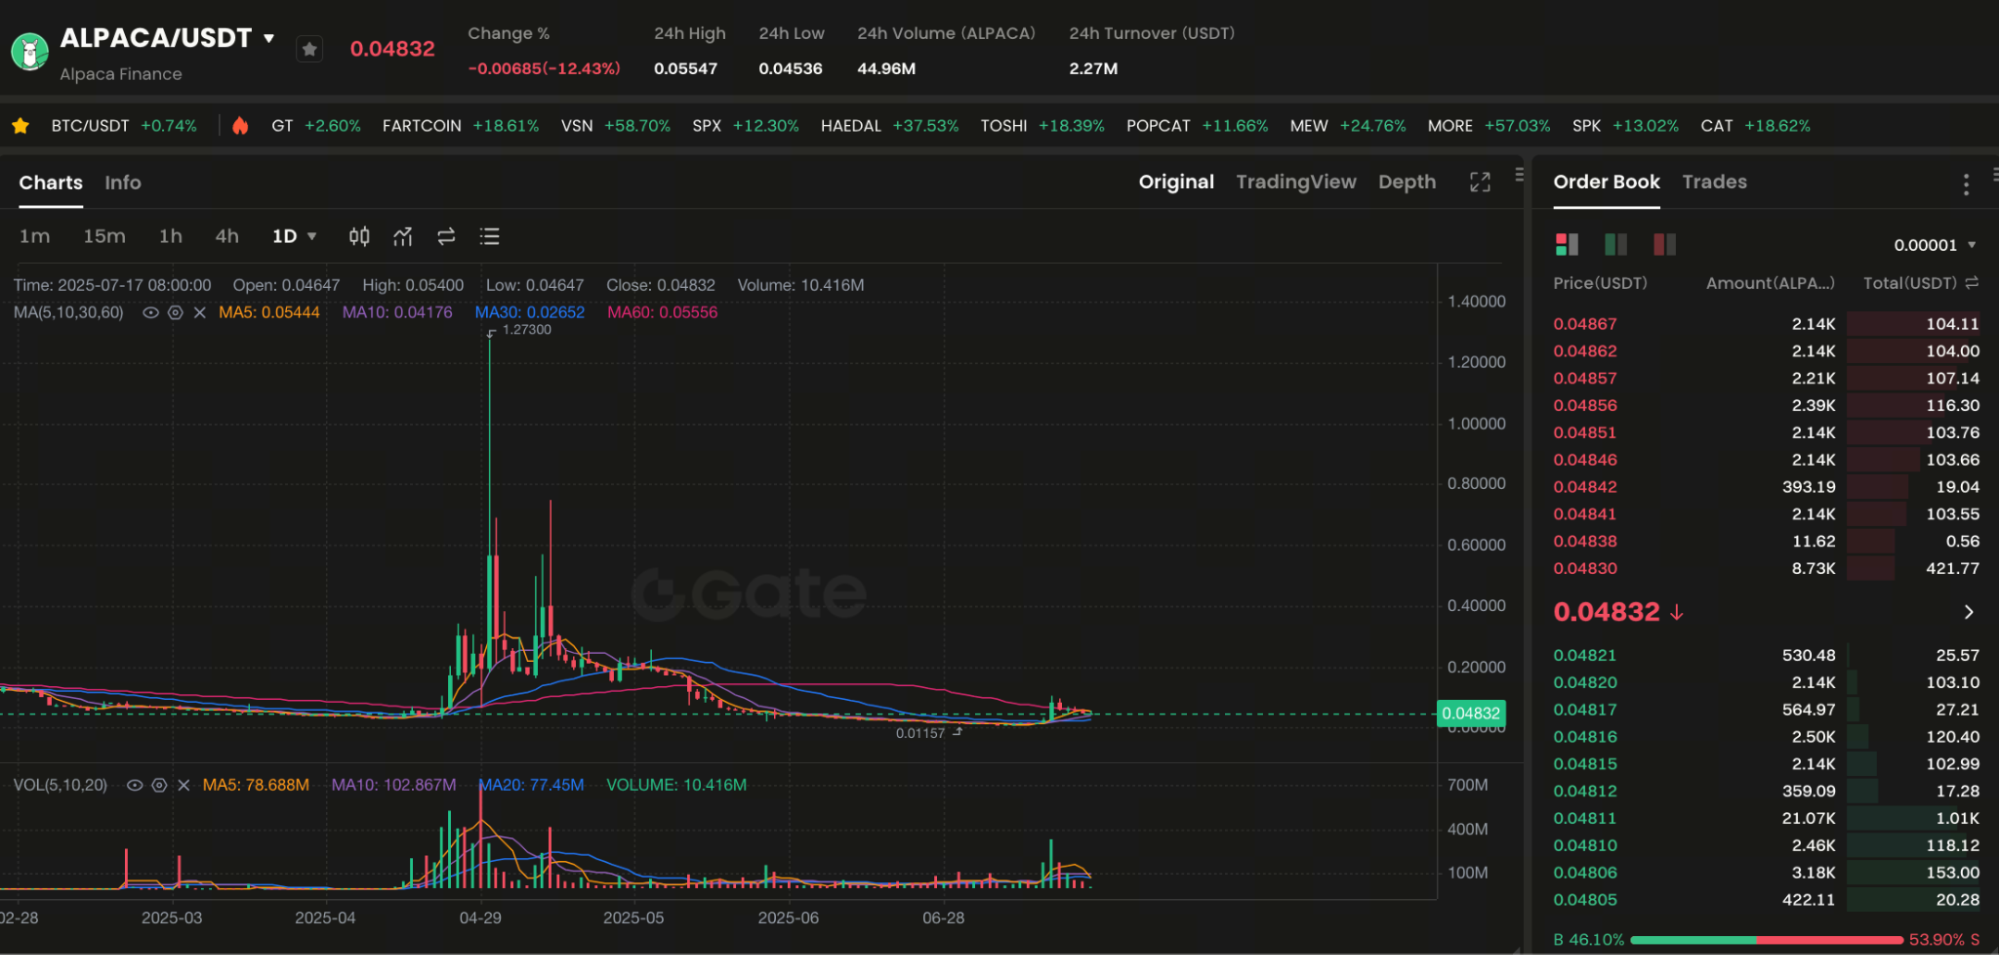Open the chart list settings icon
Screen dimensions: 1999x955
pos(489,236)
